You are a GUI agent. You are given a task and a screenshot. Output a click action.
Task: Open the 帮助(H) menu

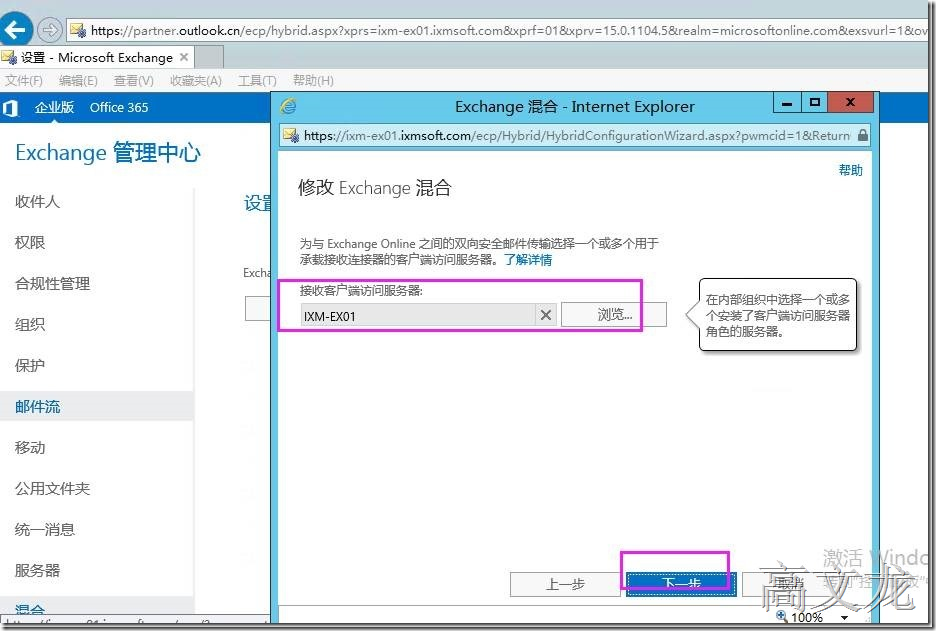point(313,81)
